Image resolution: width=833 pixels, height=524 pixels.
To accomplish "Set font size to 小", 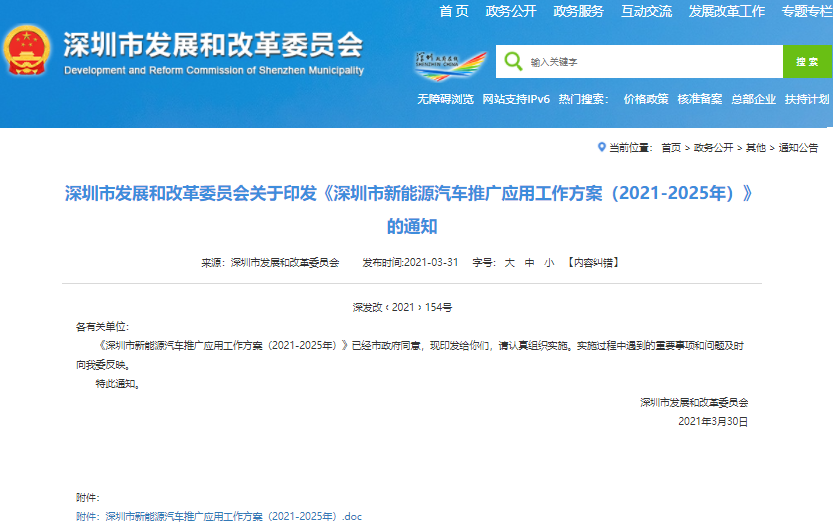I will 548,262.
